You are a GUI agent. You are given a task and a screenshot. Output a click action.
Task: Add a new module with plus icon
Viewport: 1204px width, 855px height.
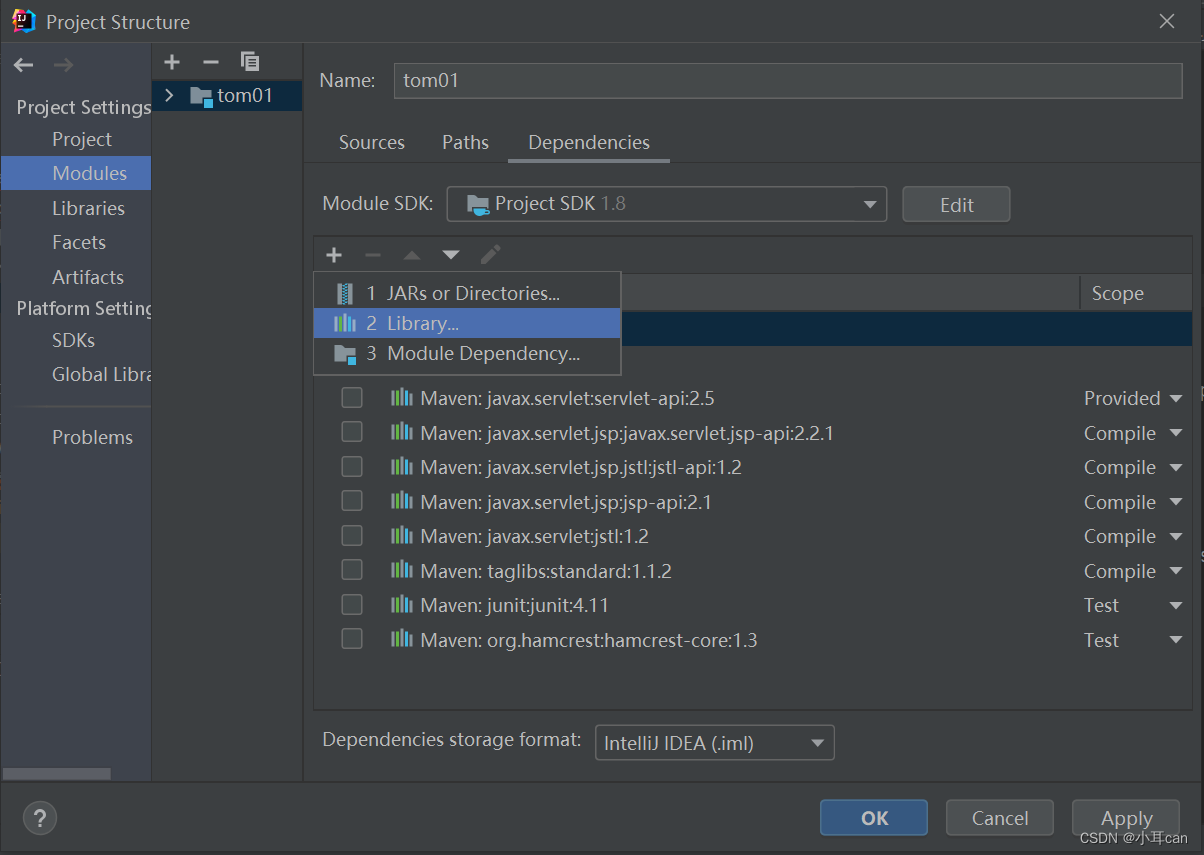point(172,62)
